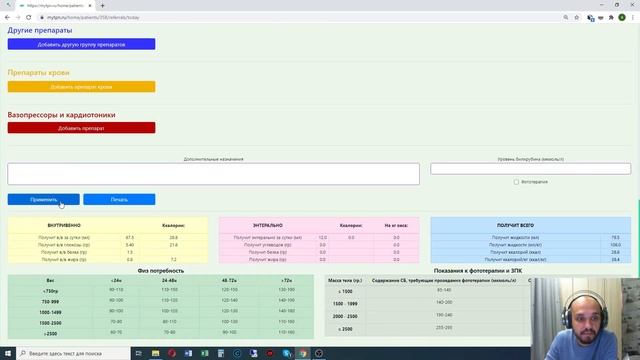Click the 1500-2500 weight row label

(x=50, y=323)
